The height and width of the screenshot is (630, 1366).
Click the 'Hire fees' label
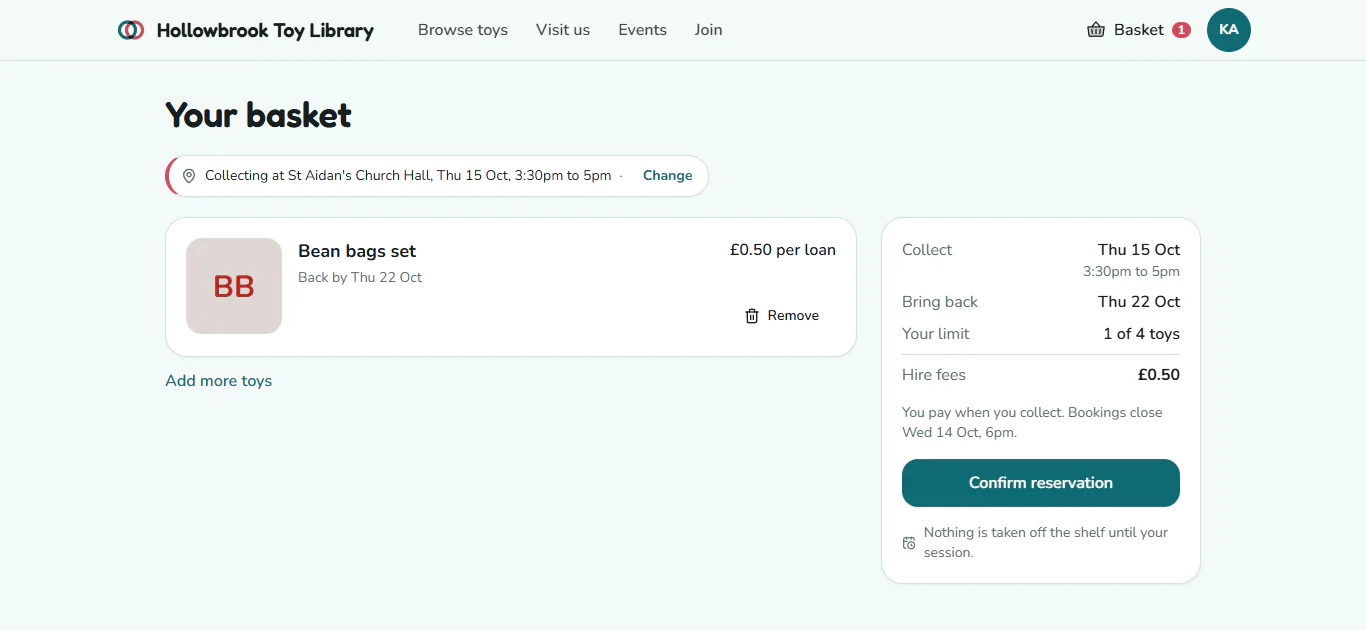934,375
